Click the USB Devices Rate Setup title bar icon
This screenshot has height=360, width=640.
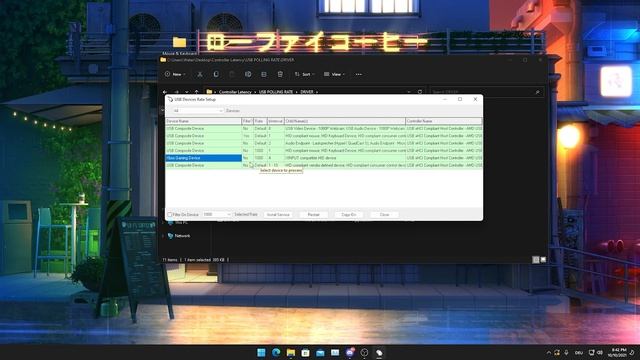170,99
